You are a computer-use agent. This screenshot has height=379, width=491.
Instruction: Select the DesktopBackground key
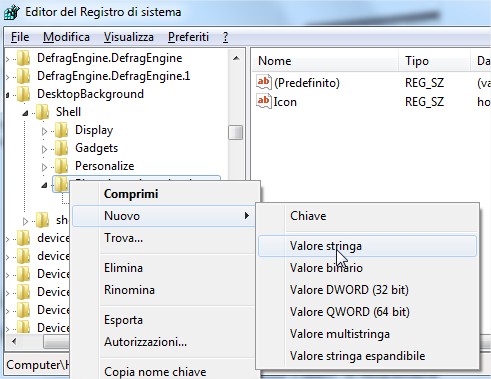pyautogui.click(x=90, y=94)
